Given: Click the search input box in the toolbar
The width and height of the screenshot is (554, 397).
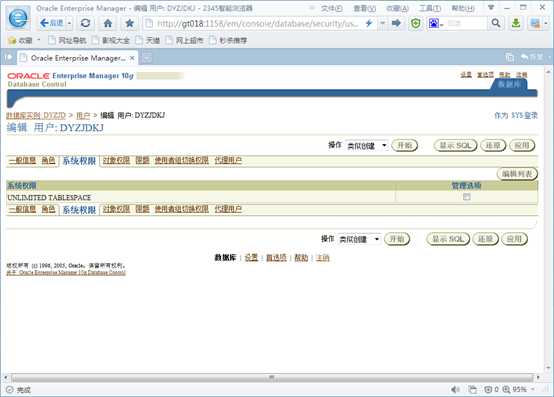Looking at the screenshot, I should [x=466, y=24].
